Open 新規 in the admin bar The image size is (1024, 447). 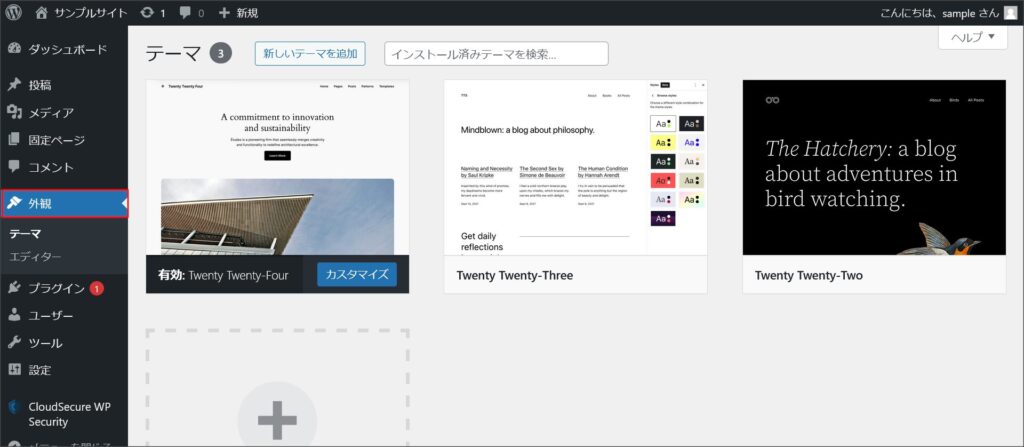(x=248, y=12)
